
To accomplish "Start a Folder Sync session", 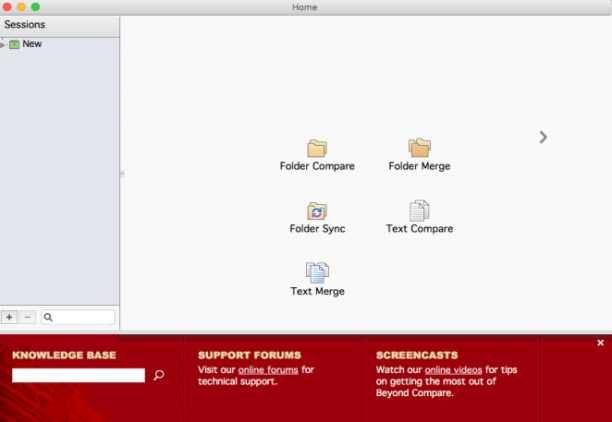I will [317, 211].
